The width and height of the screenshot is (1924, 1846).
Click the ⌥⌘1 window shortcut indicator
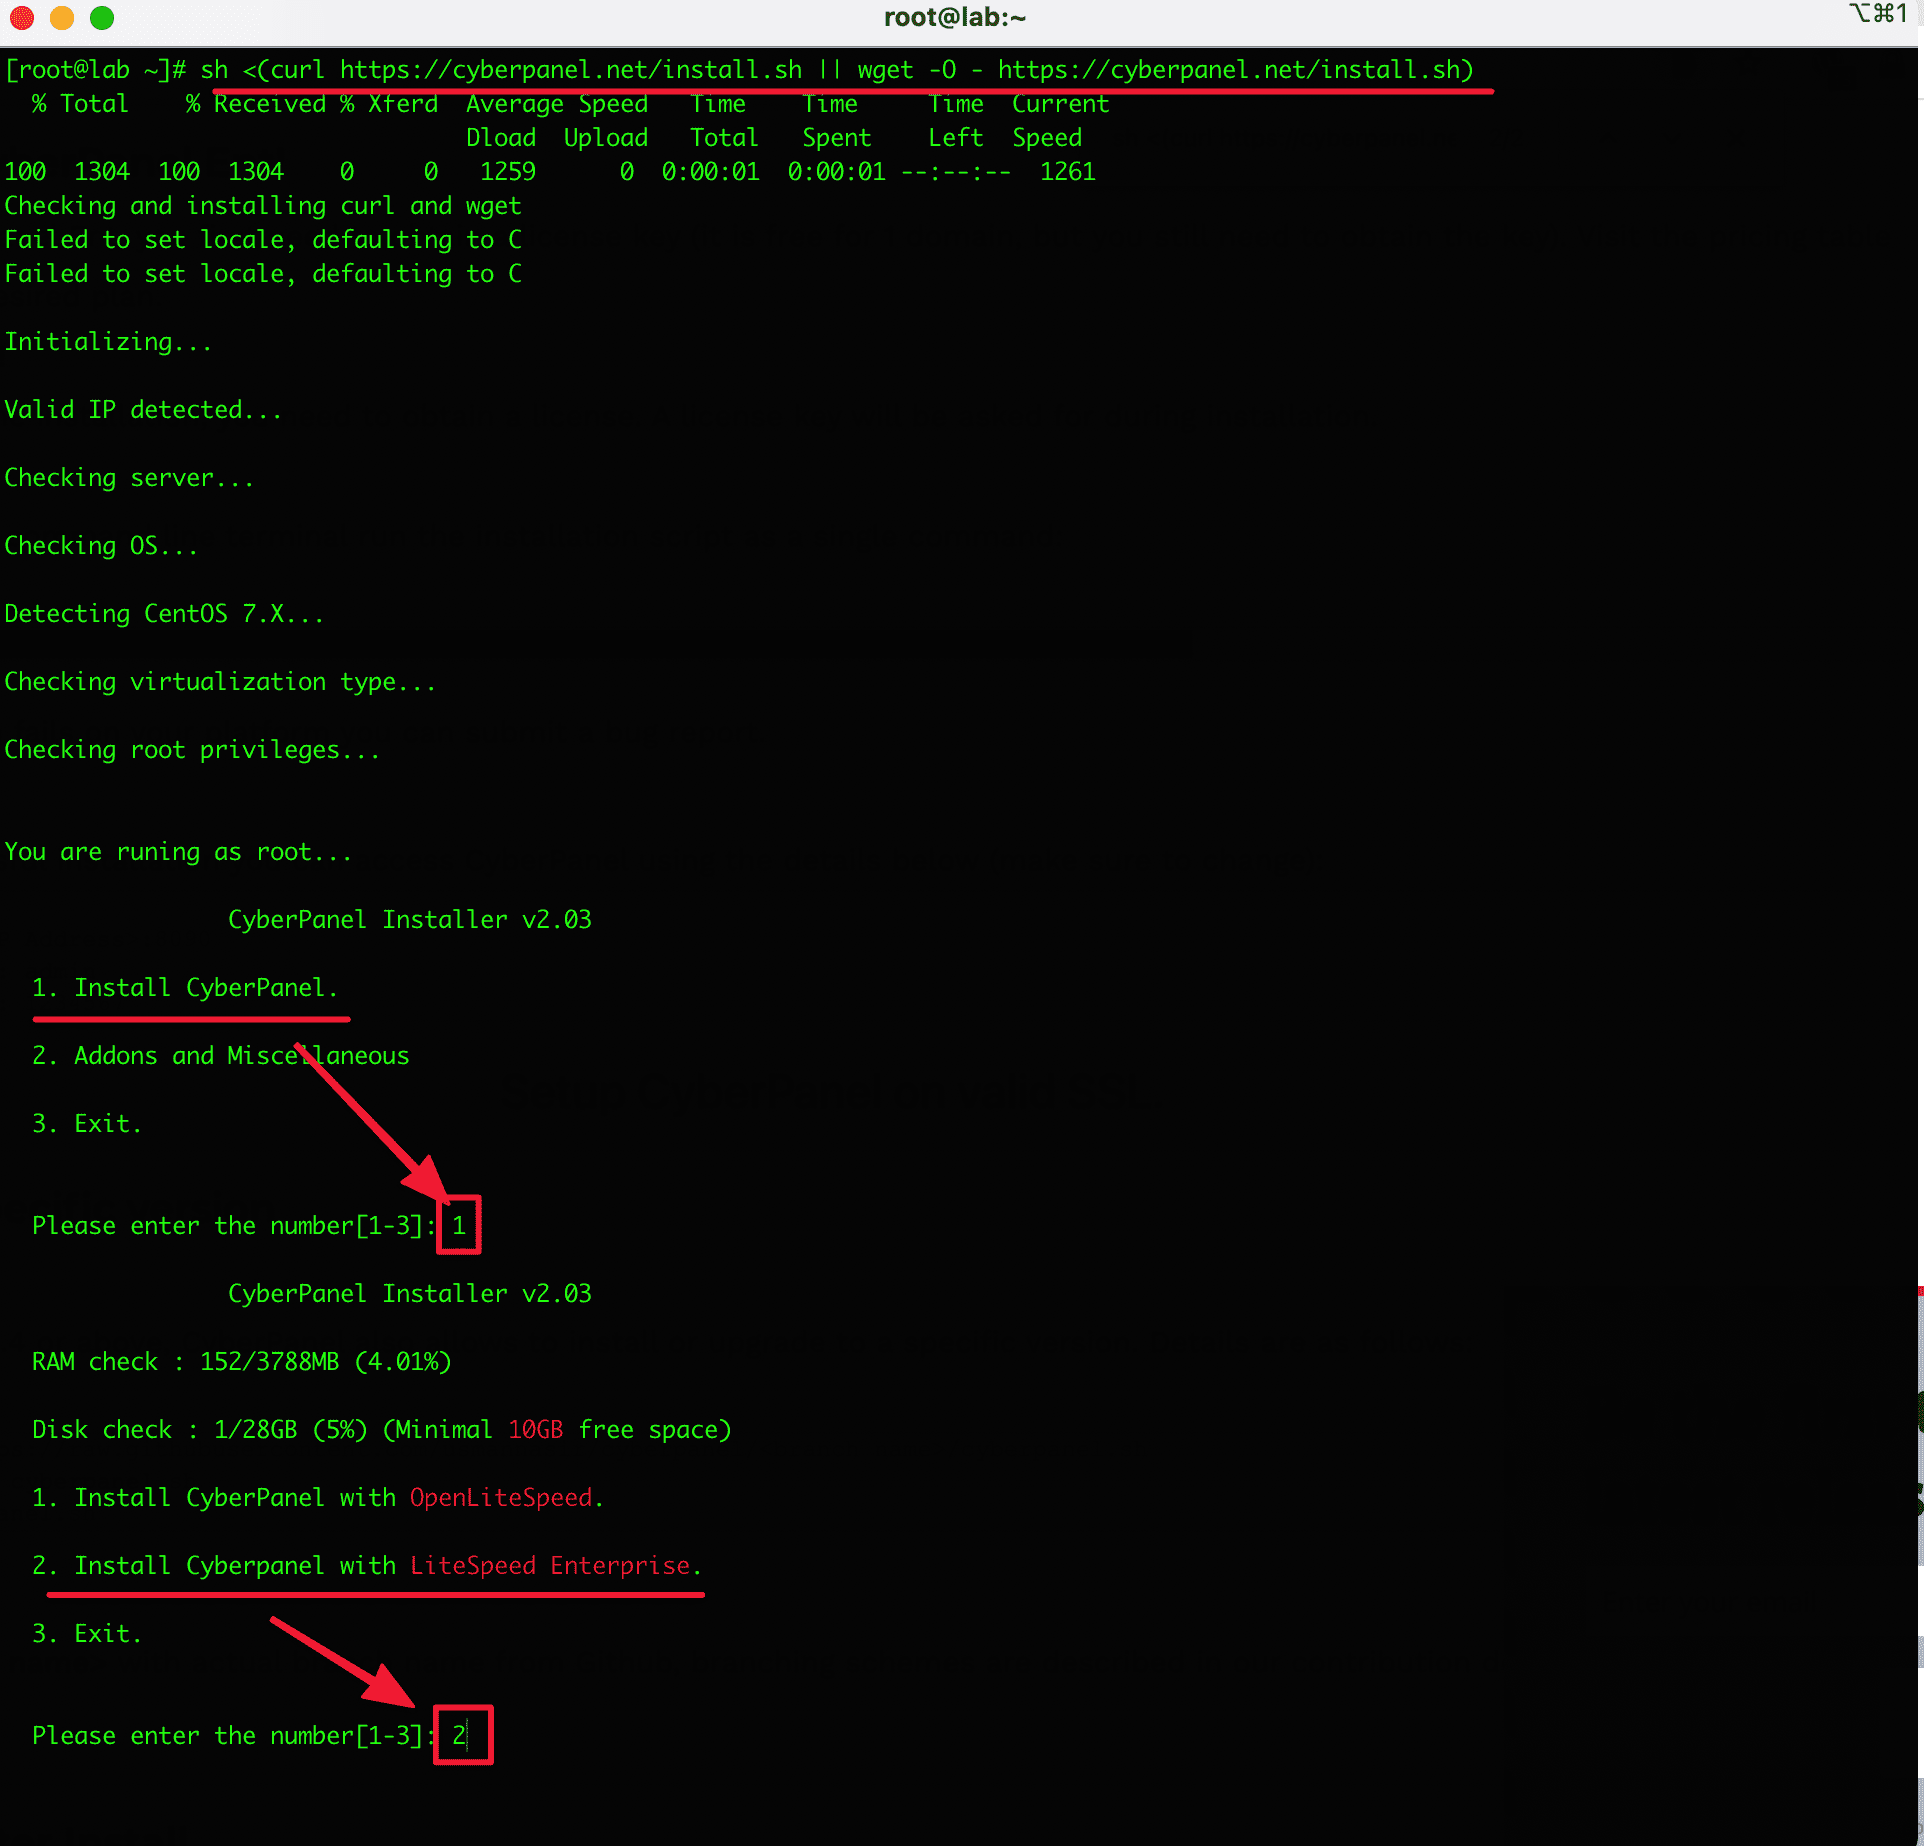click(x=1877, y=14)
